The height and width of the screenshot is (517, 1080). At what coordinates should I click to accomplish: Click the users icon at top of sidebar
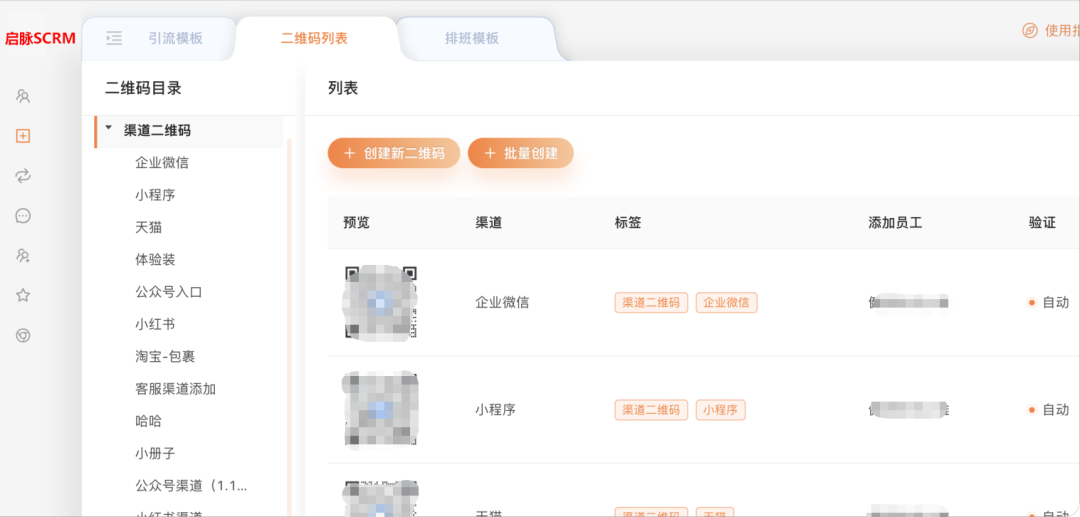23,96
